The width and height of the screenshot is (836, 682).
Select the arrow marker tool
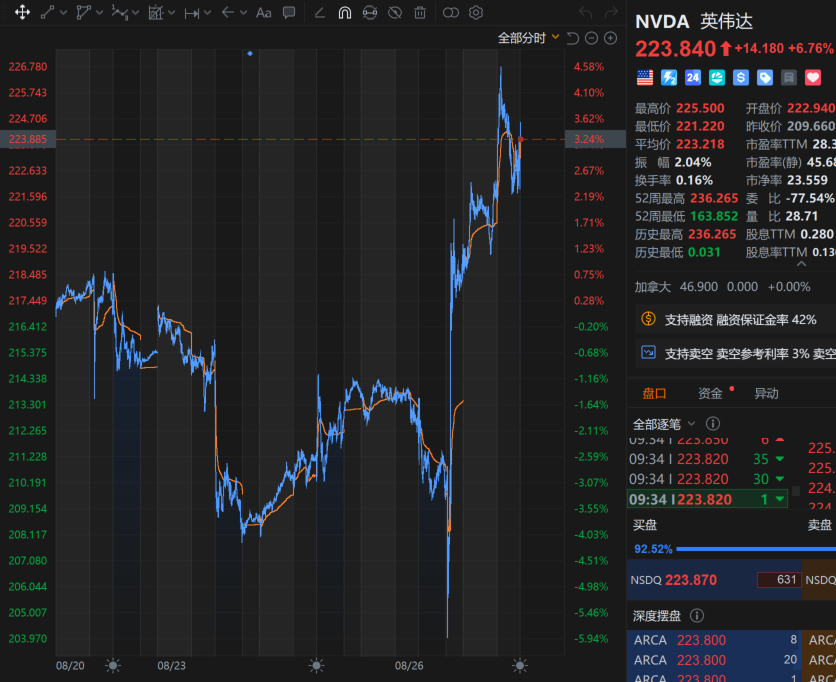[228, 12]
